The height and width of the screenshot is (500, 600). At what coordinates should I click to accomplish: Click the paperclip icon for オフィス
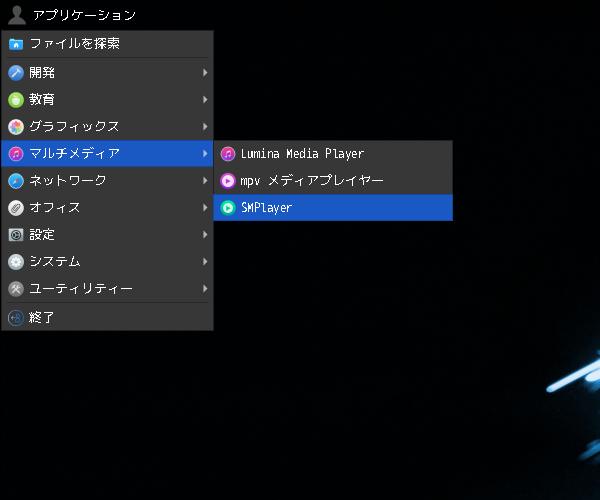[16, 208]
